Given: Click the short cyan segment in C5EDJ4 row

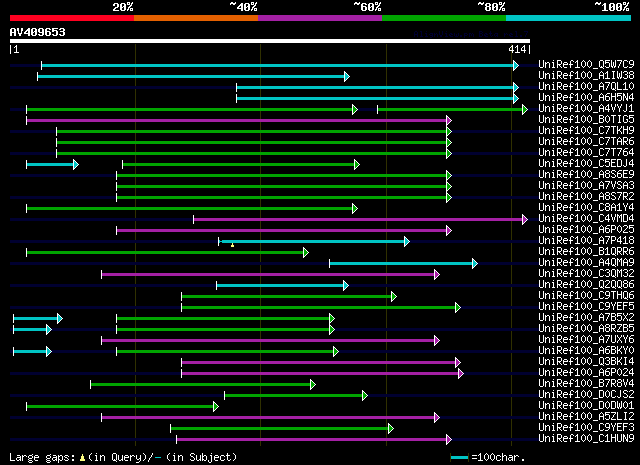Looking at the screenshot, I should point(52,165).
